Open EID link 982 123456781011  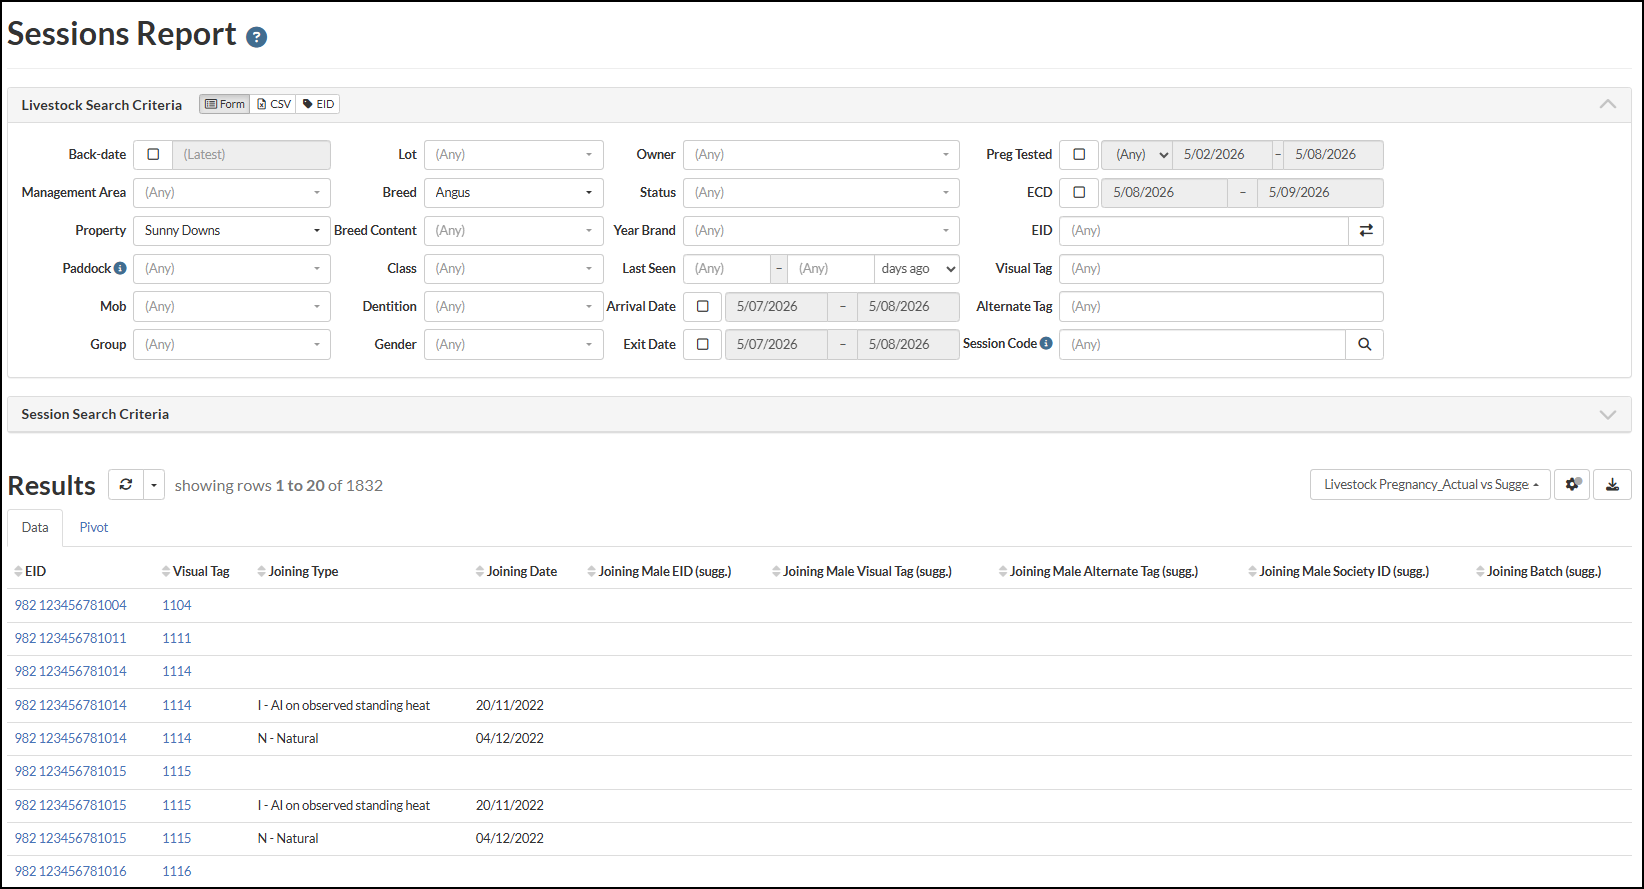(71, 638)
